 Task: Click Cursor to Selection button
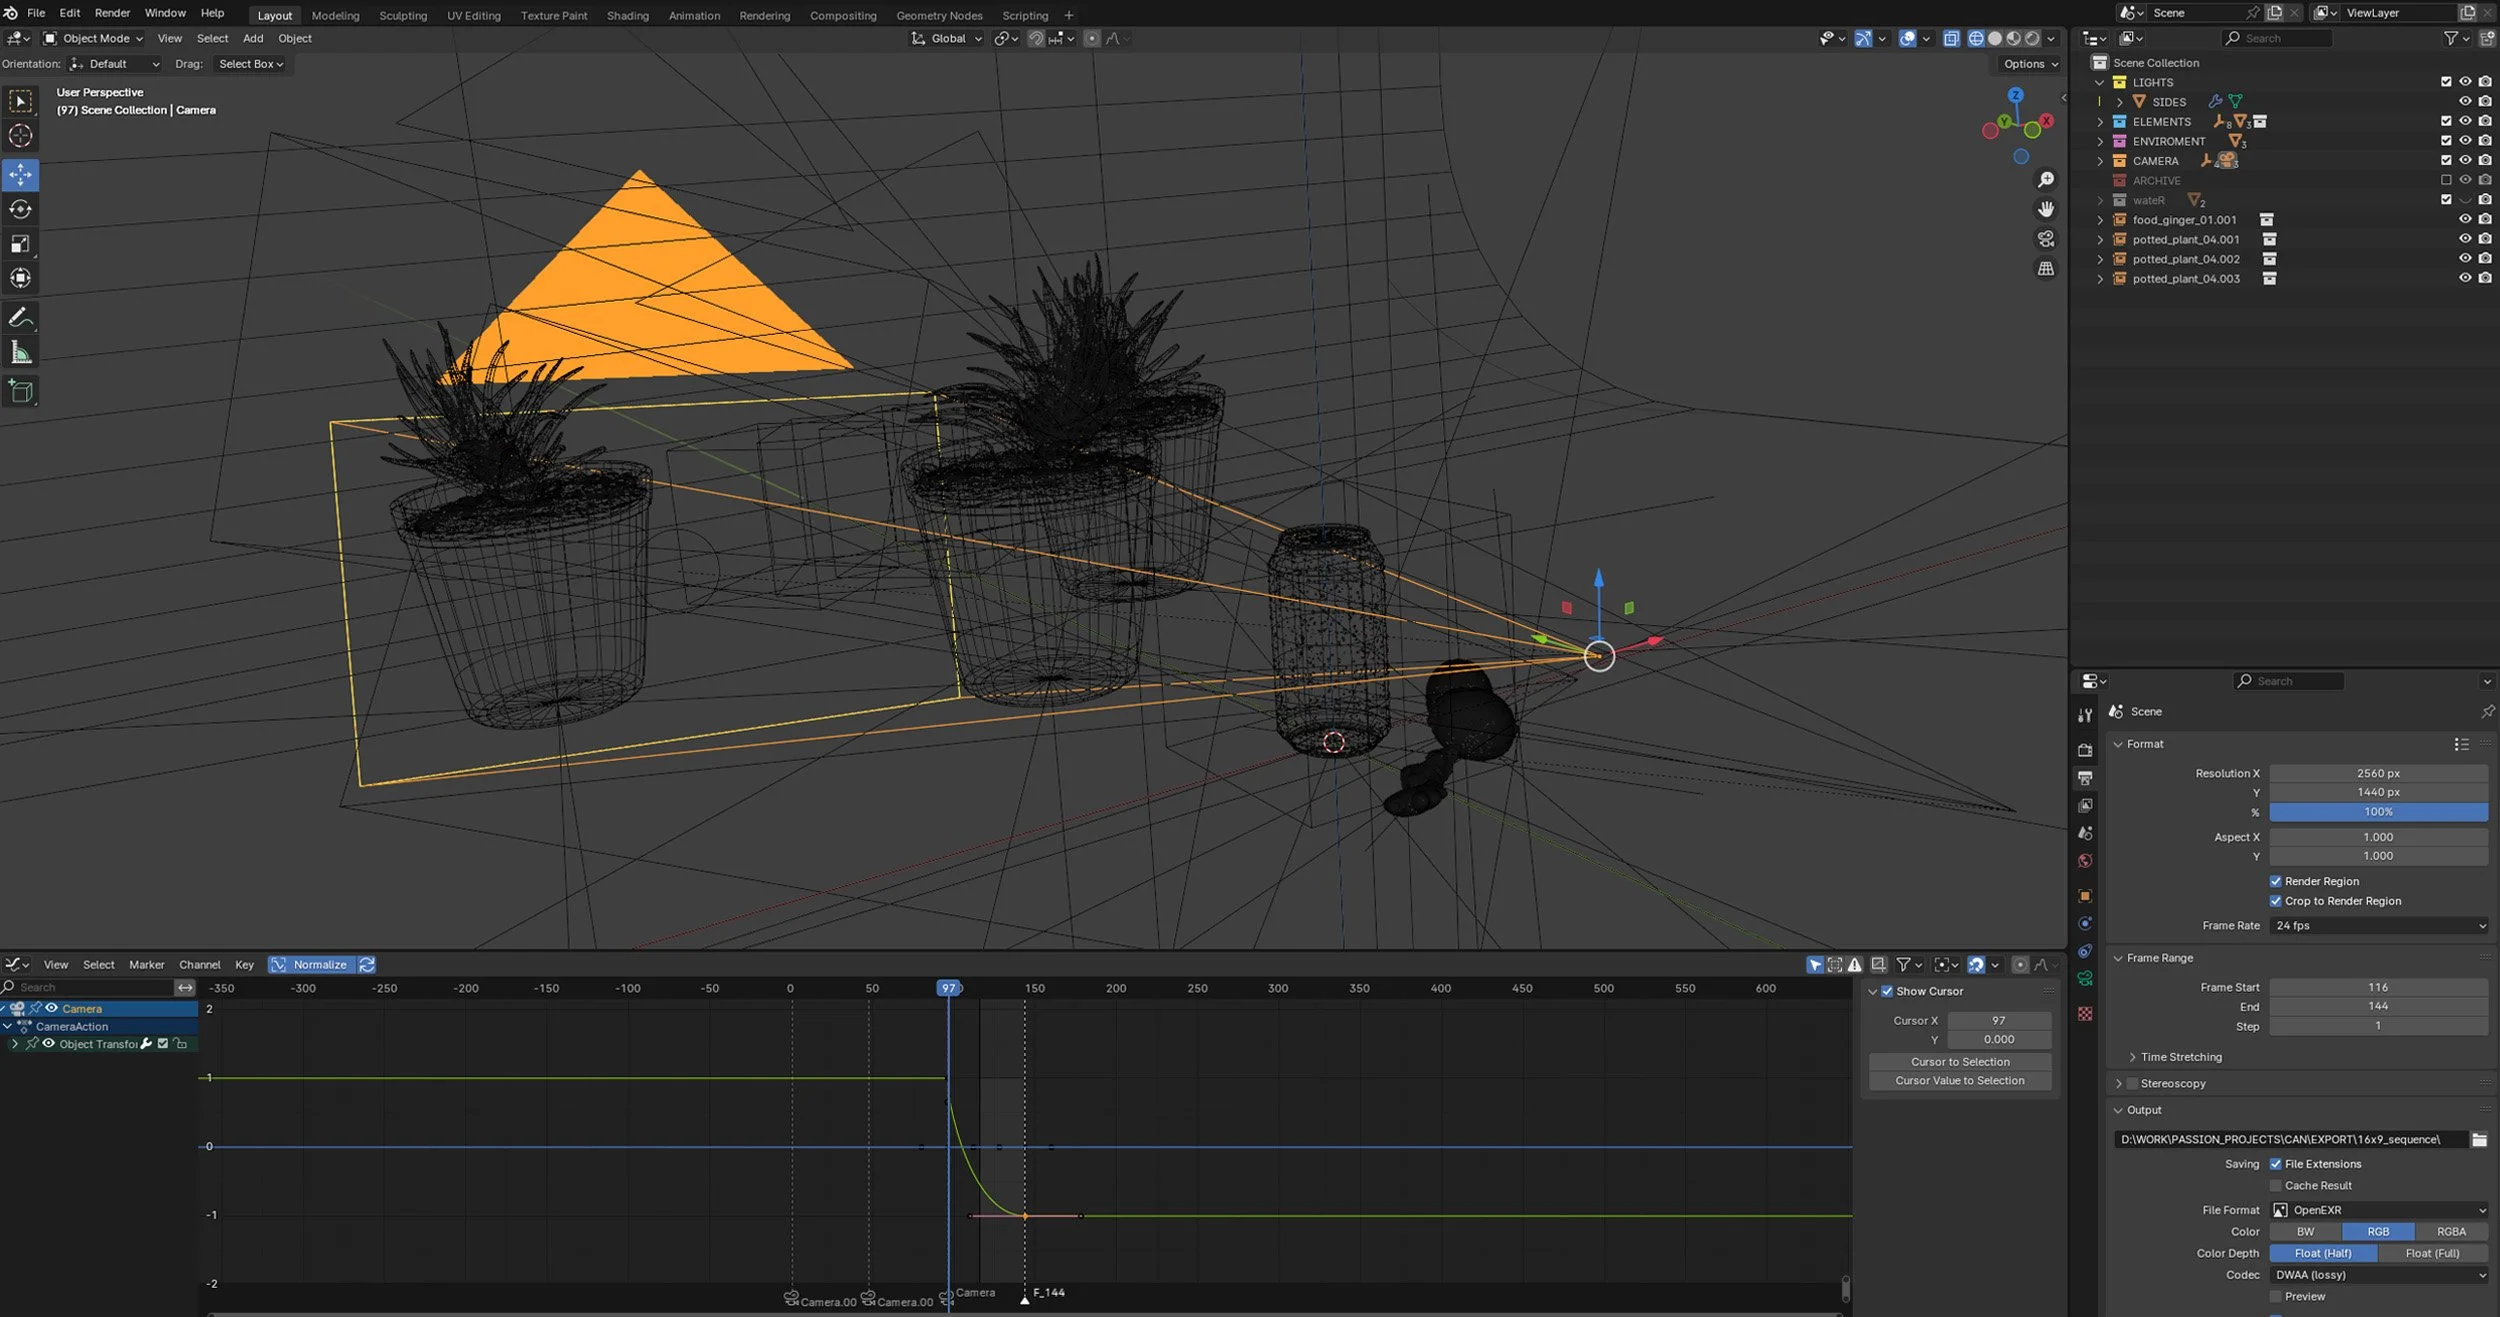(1959, 1062)
